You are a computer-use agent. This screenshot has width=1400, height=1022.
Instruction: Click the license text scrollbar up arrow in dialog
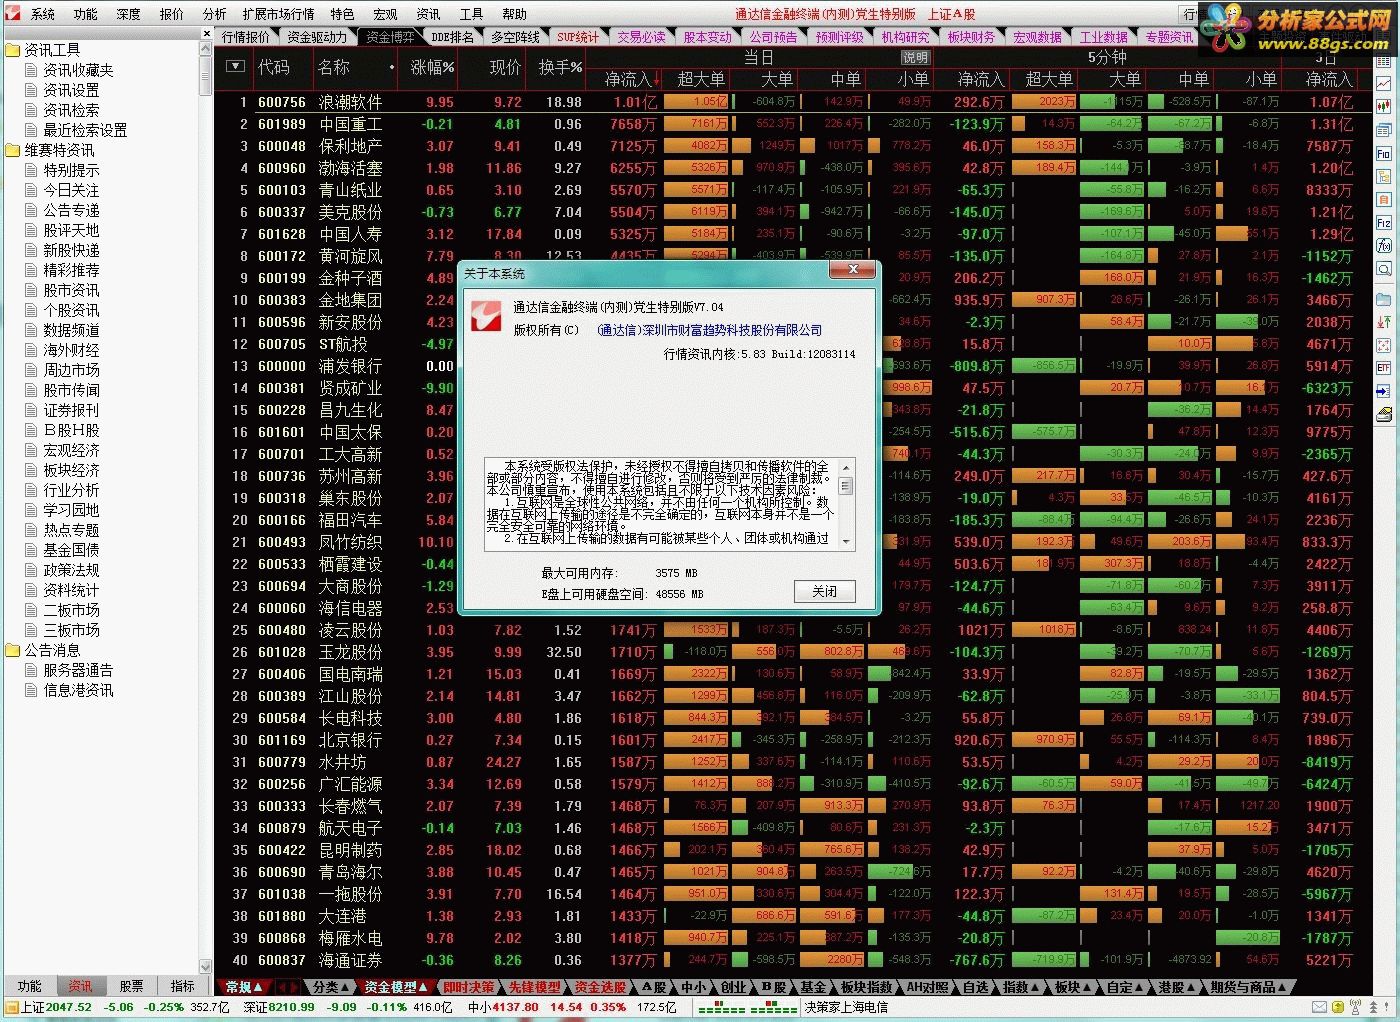[x=846, y=467]
